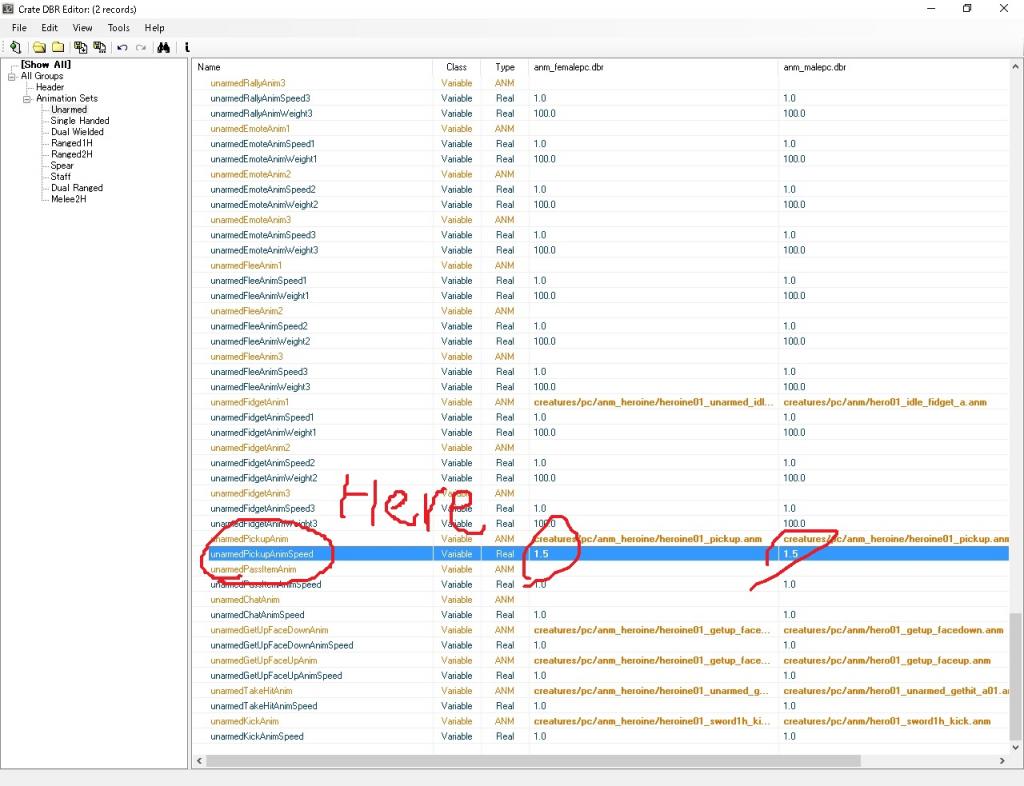
Task: Collapse the All Groups tree node
Action: 12,76
